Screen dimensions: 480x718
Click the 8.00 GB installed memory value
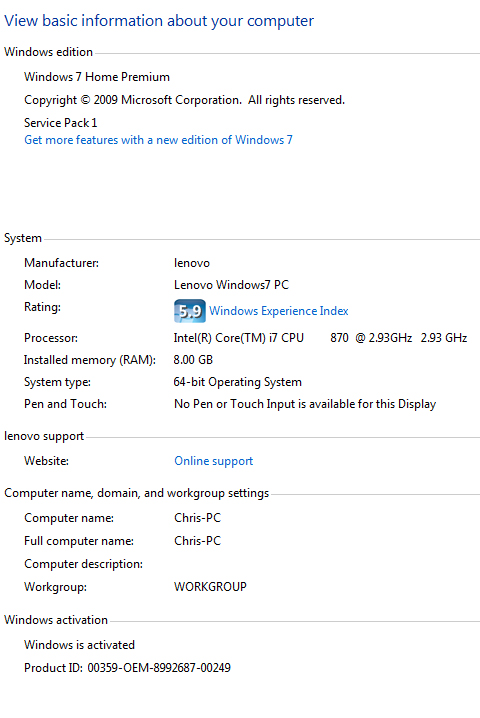(x=193, y=360)
